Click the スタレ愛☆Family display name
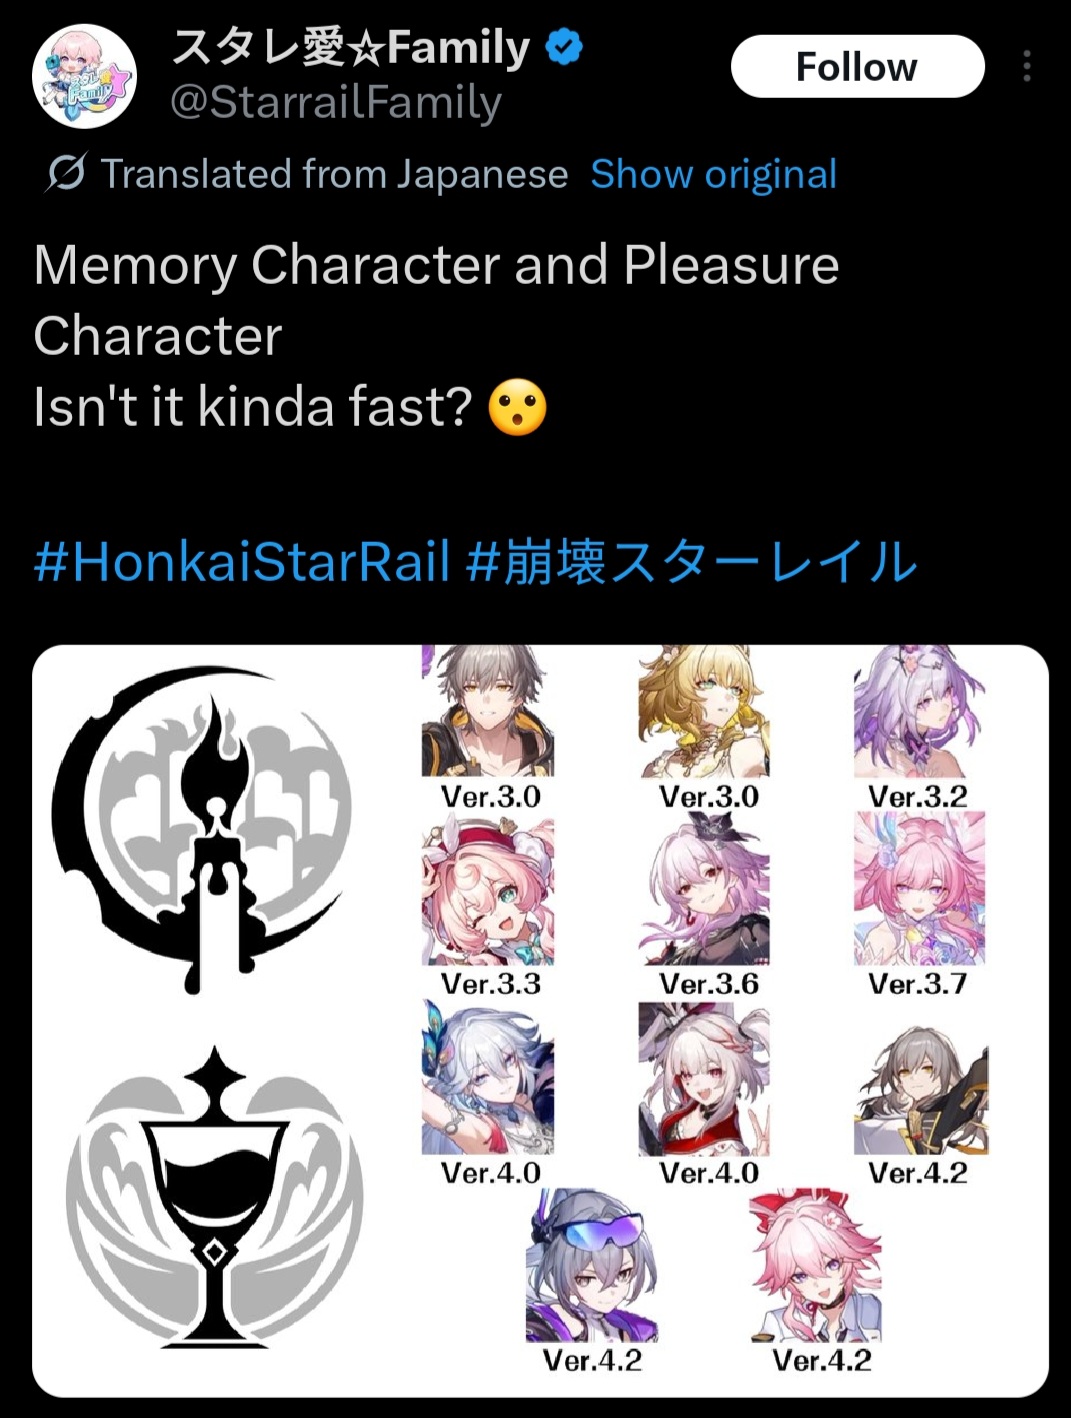Viewport: 1071px width, 1418px height. tap(352, 47)
